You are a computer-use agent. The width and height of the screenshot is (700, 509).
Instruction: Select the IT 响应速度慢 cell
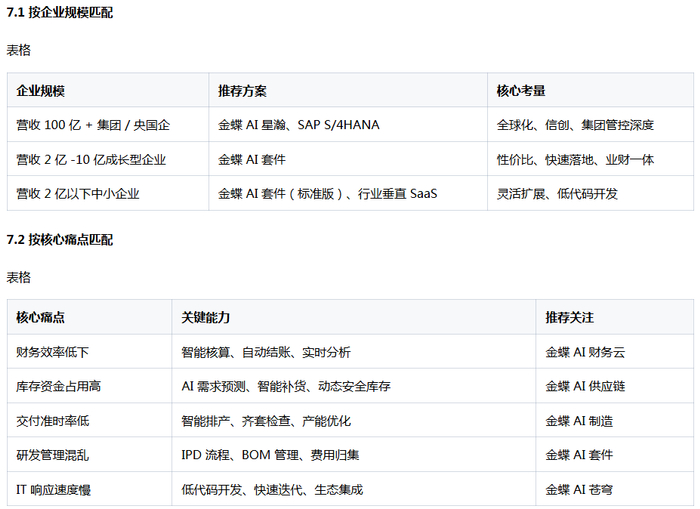click(89, 489)
